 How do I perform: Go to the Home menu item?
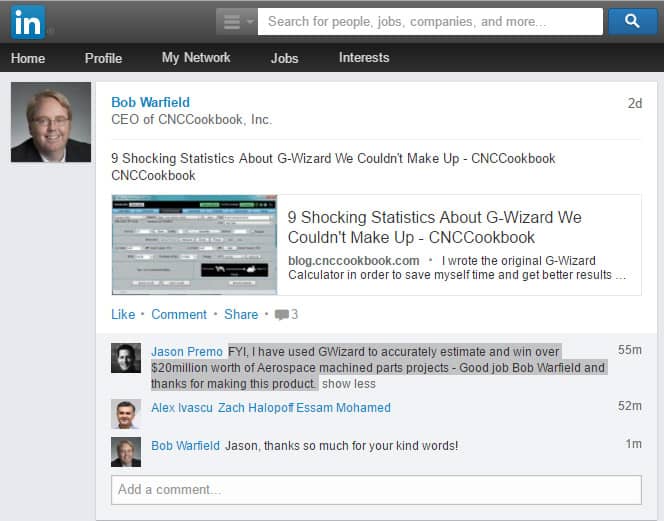coord(28,58)
